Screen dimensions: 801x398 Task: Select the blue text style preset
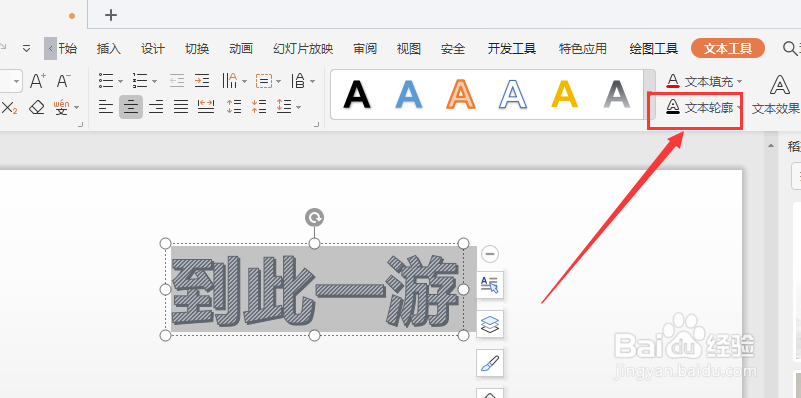[409, 95]
